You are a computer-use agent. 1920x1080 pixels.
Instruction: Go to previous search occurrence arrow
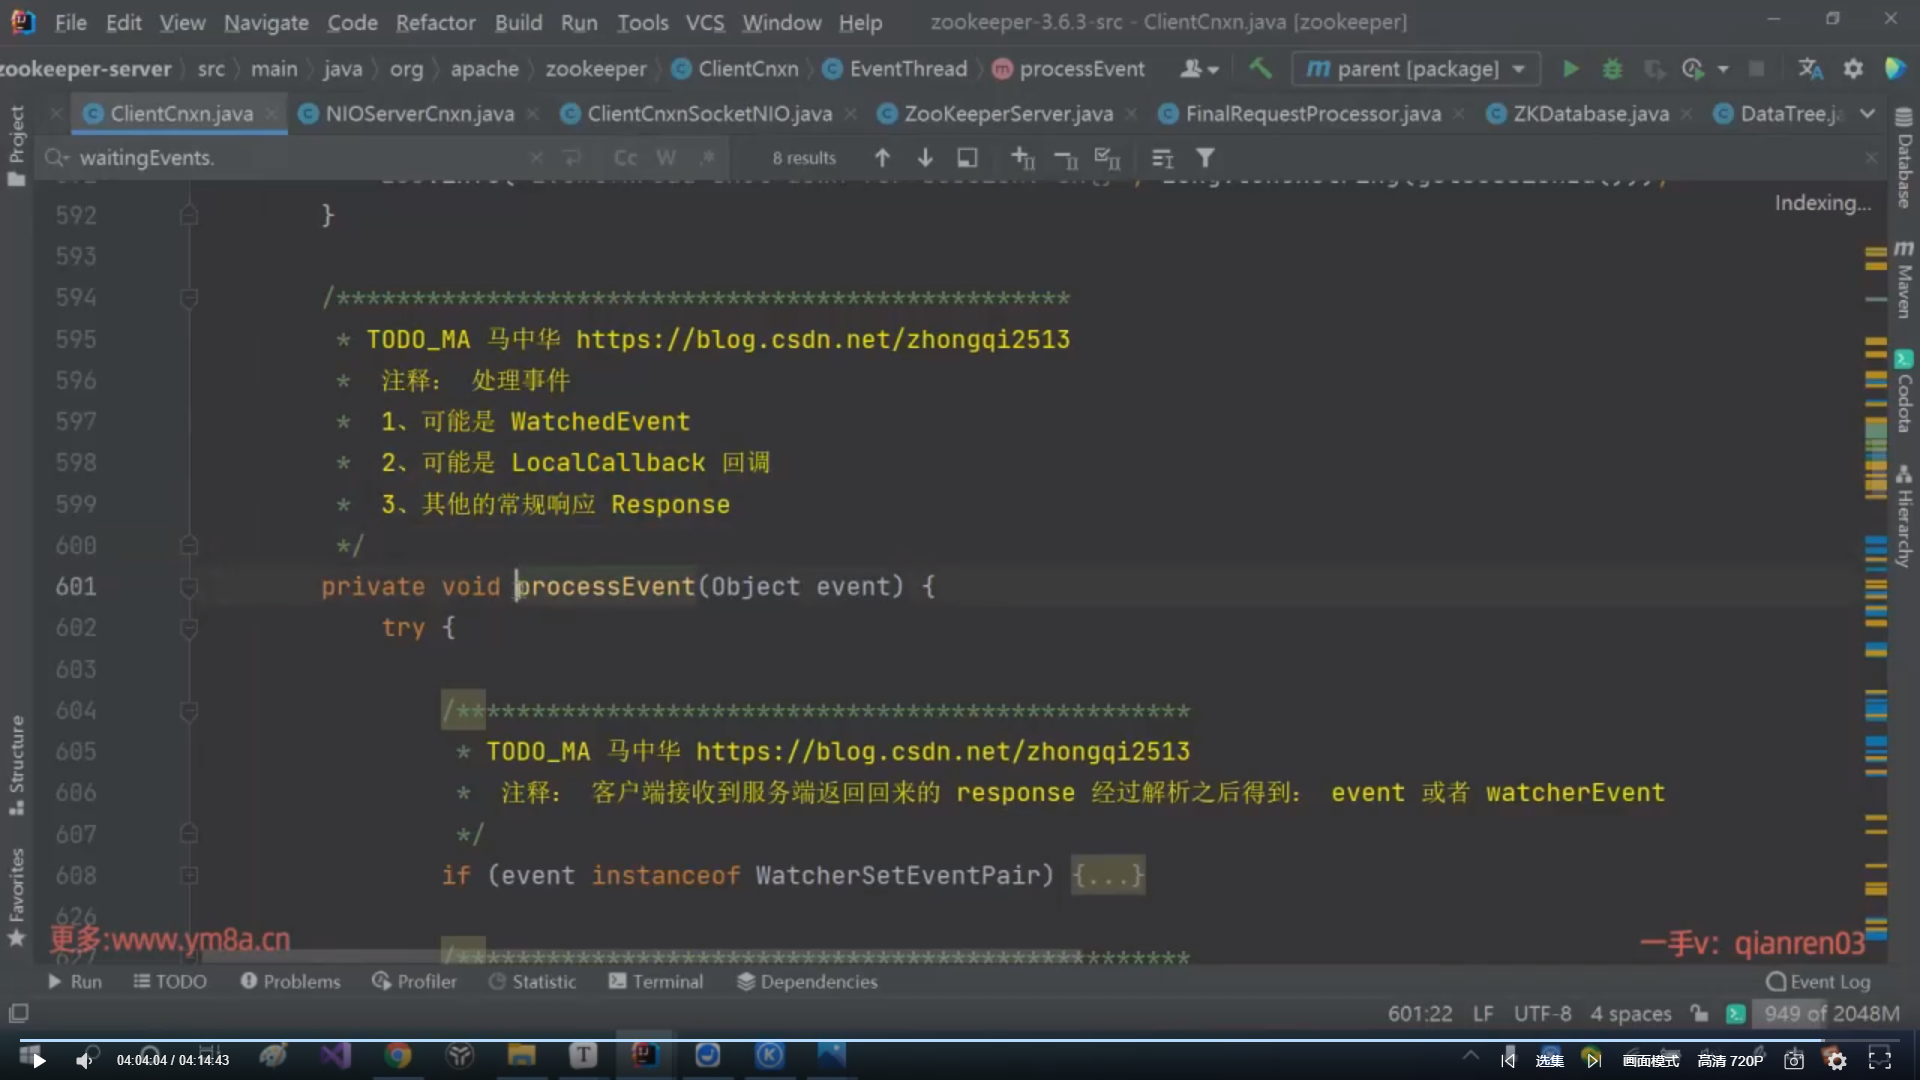882,158
